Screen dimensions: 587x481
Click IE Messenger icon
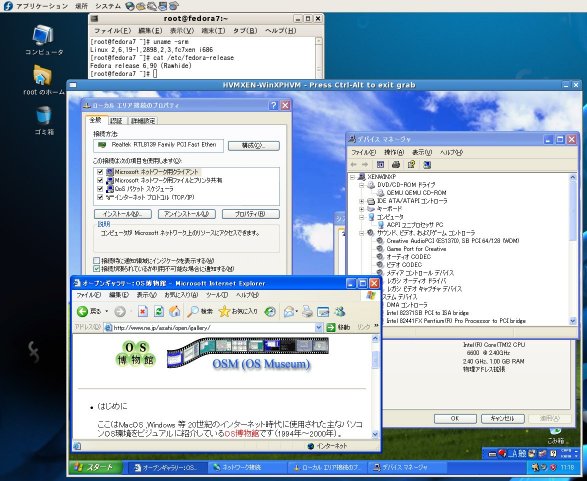pos(340,311)
